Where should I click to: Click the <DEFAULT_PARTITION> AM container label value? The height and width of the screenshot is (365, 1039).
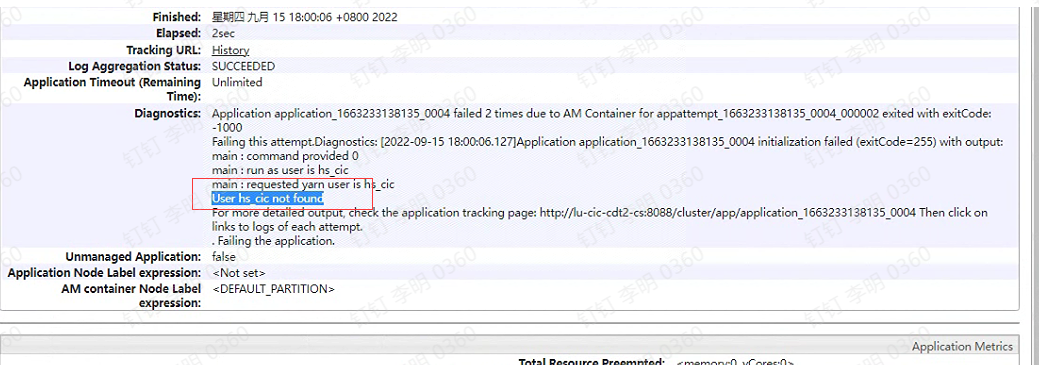click(274, 289)
